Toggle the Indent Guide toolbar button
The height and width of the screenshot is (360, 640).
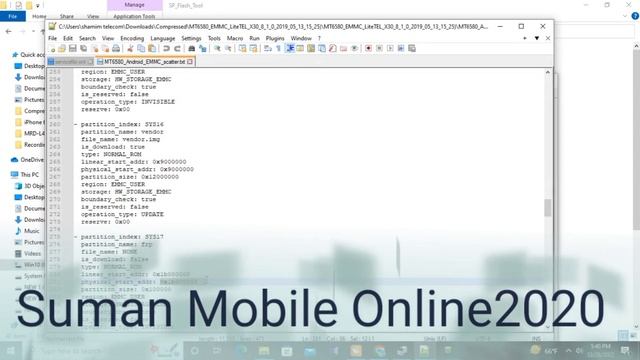tap(289, 49)
